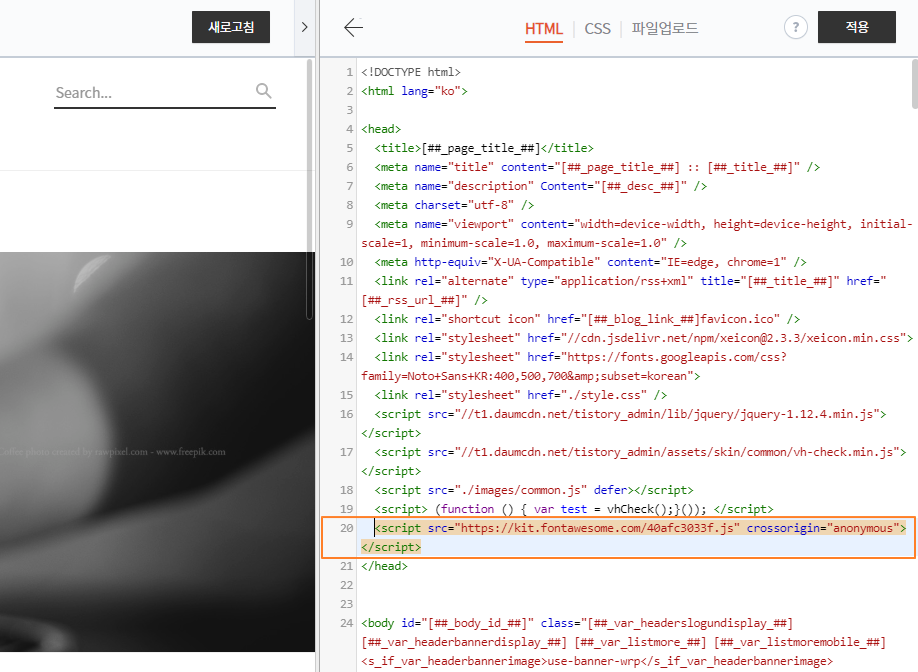Click line number 24 in gutter
The width and height of the screenshot is (918, 672).
tap(347, 623)
